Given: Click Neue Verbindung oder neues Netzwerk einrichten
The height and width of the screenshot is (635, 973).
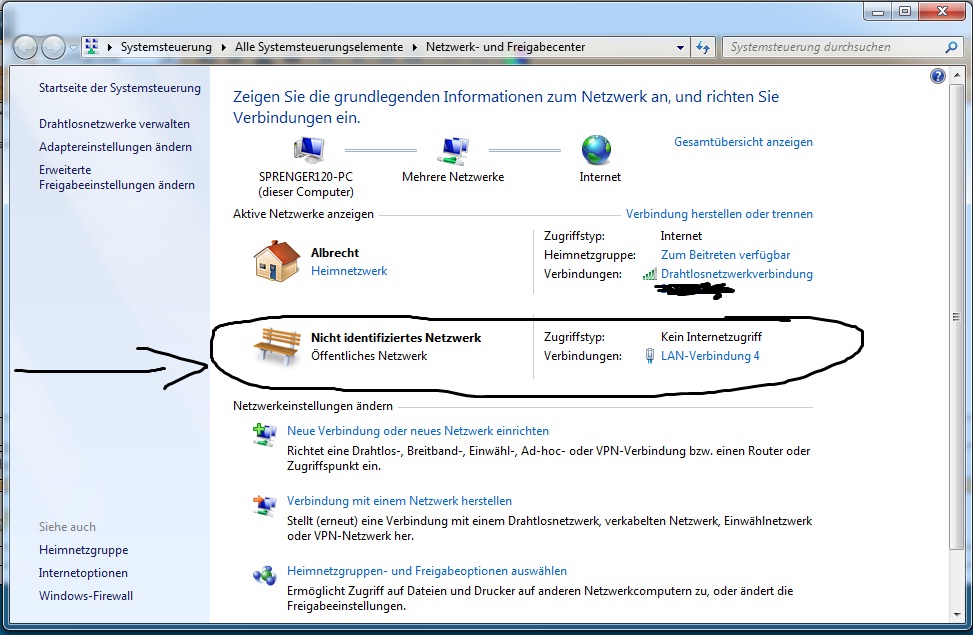Looking at the screenshot, I should pos(417,431).
